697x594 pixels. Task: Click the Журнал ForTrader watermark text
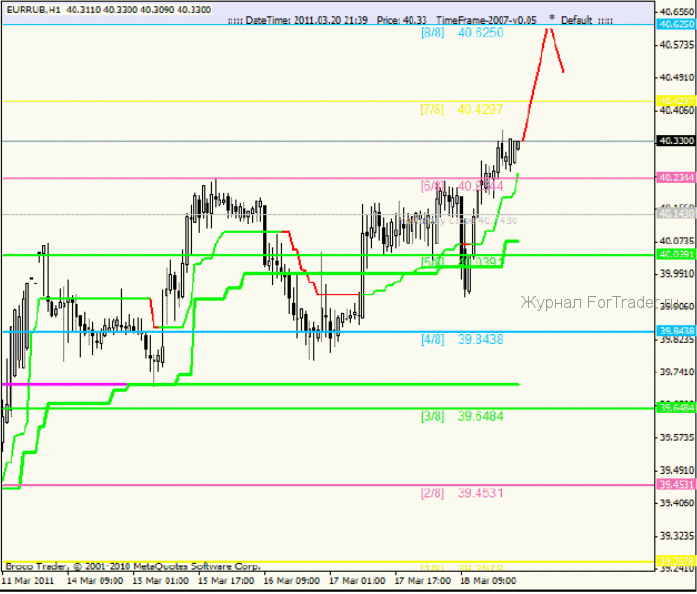[585, 304]
